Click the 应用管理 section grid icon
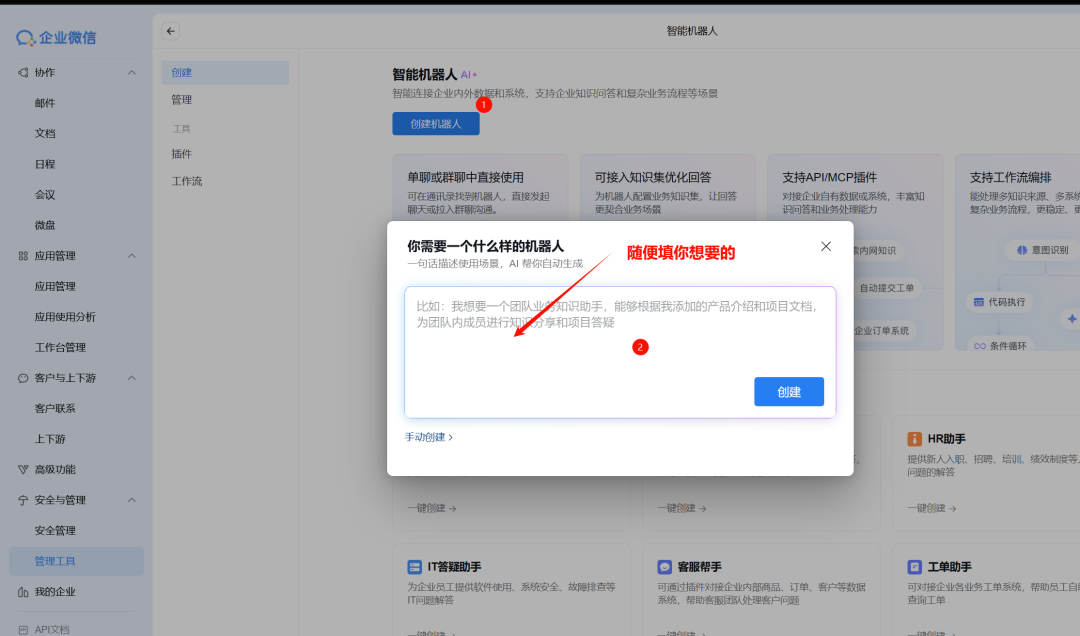Image resolution: width=1080 pixels, height=636 pixels. (x=23, y=256)
